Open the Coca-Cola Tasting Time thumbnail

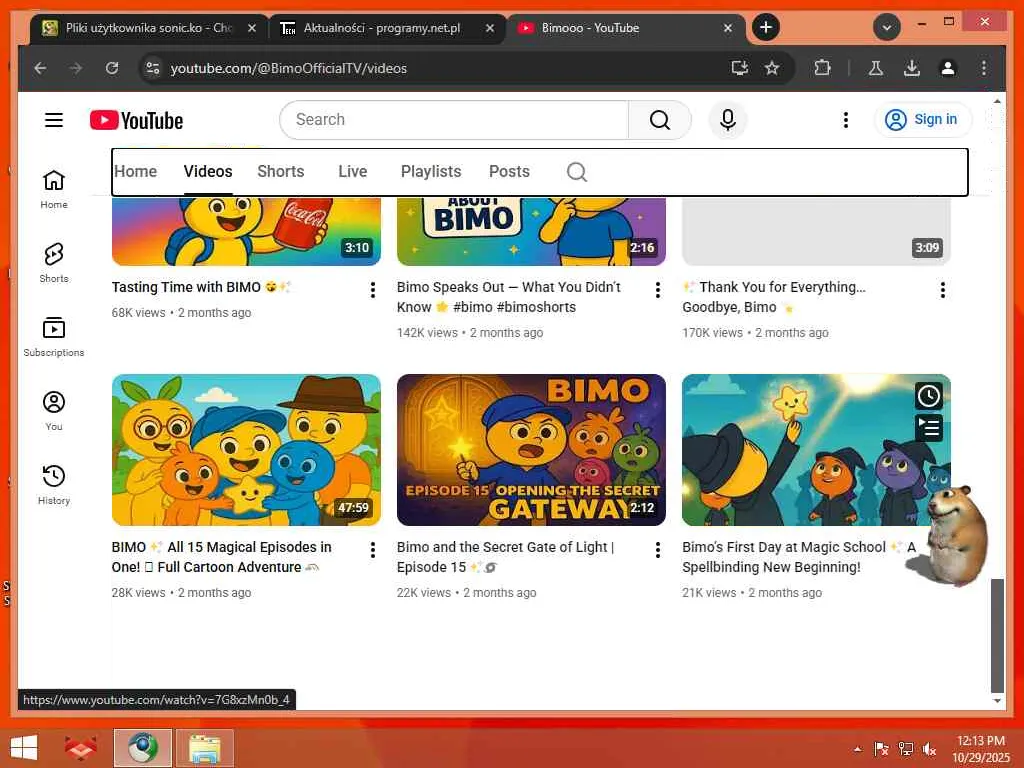[x=246, y=231]
